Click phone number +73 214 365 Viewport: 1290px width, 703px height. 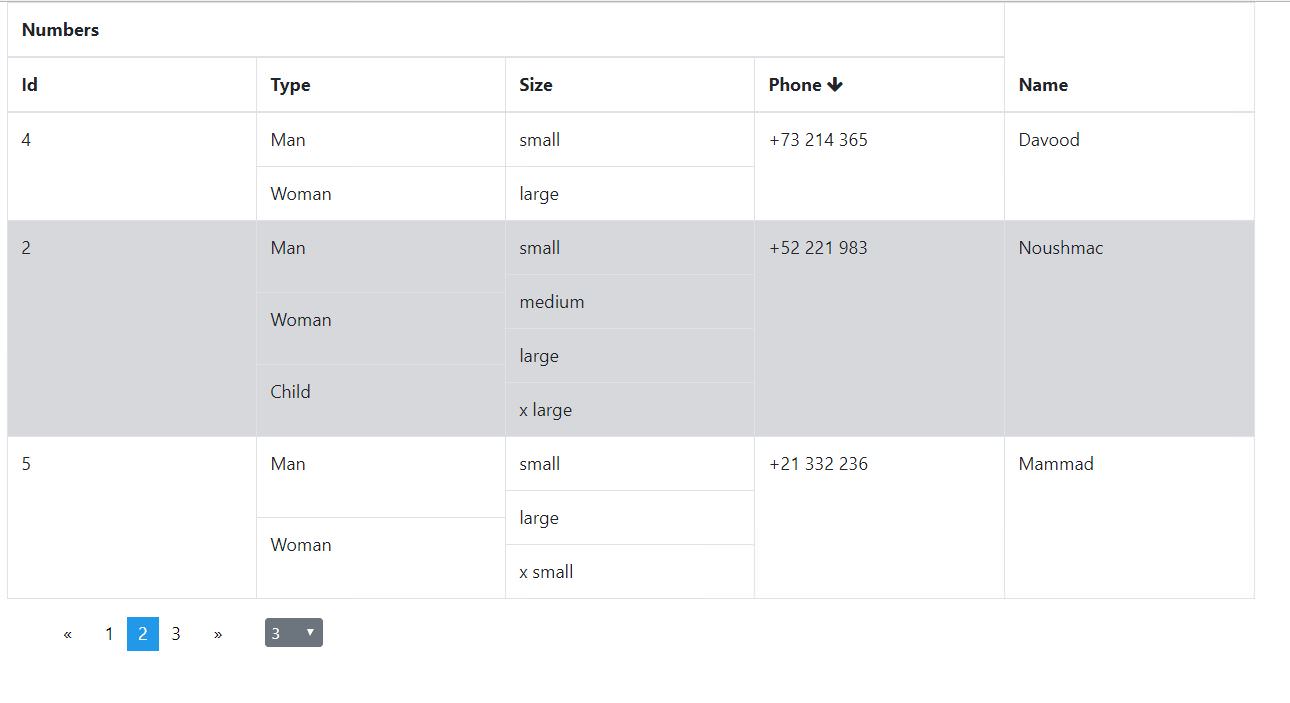(818, 140)
